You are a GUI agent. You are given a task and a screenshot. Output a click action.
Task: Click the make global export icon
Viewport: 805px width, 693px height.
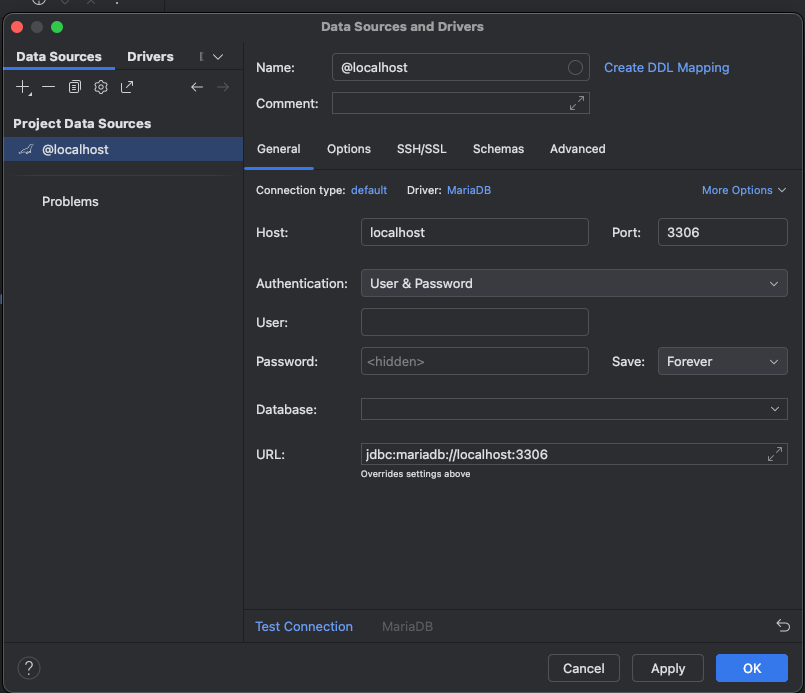coord(127,88)
